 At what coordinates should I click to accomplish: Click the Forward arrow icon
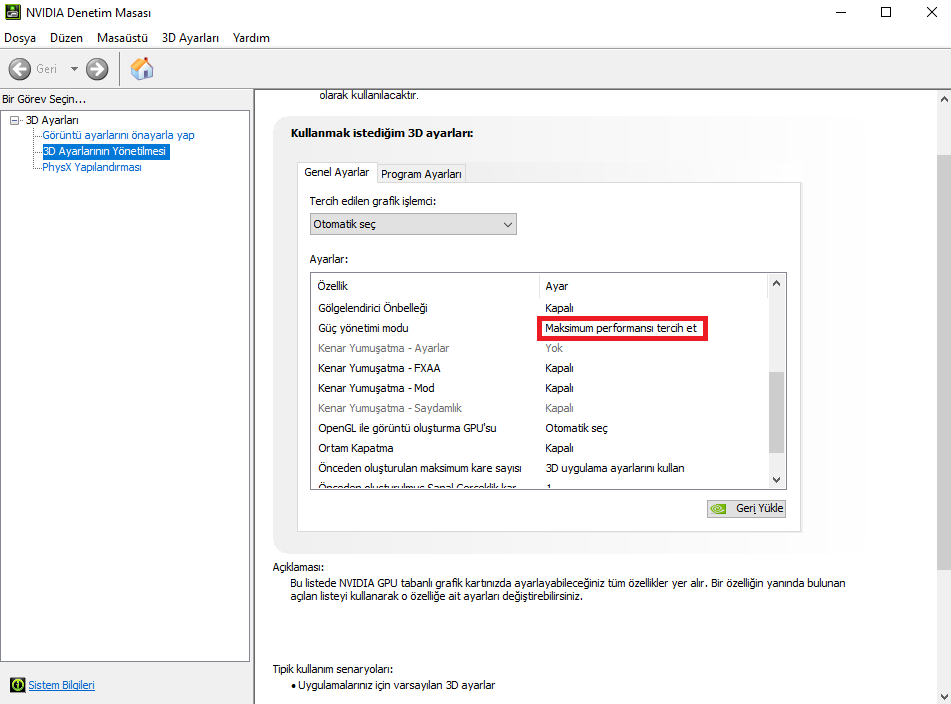click(x=97, y=69)
